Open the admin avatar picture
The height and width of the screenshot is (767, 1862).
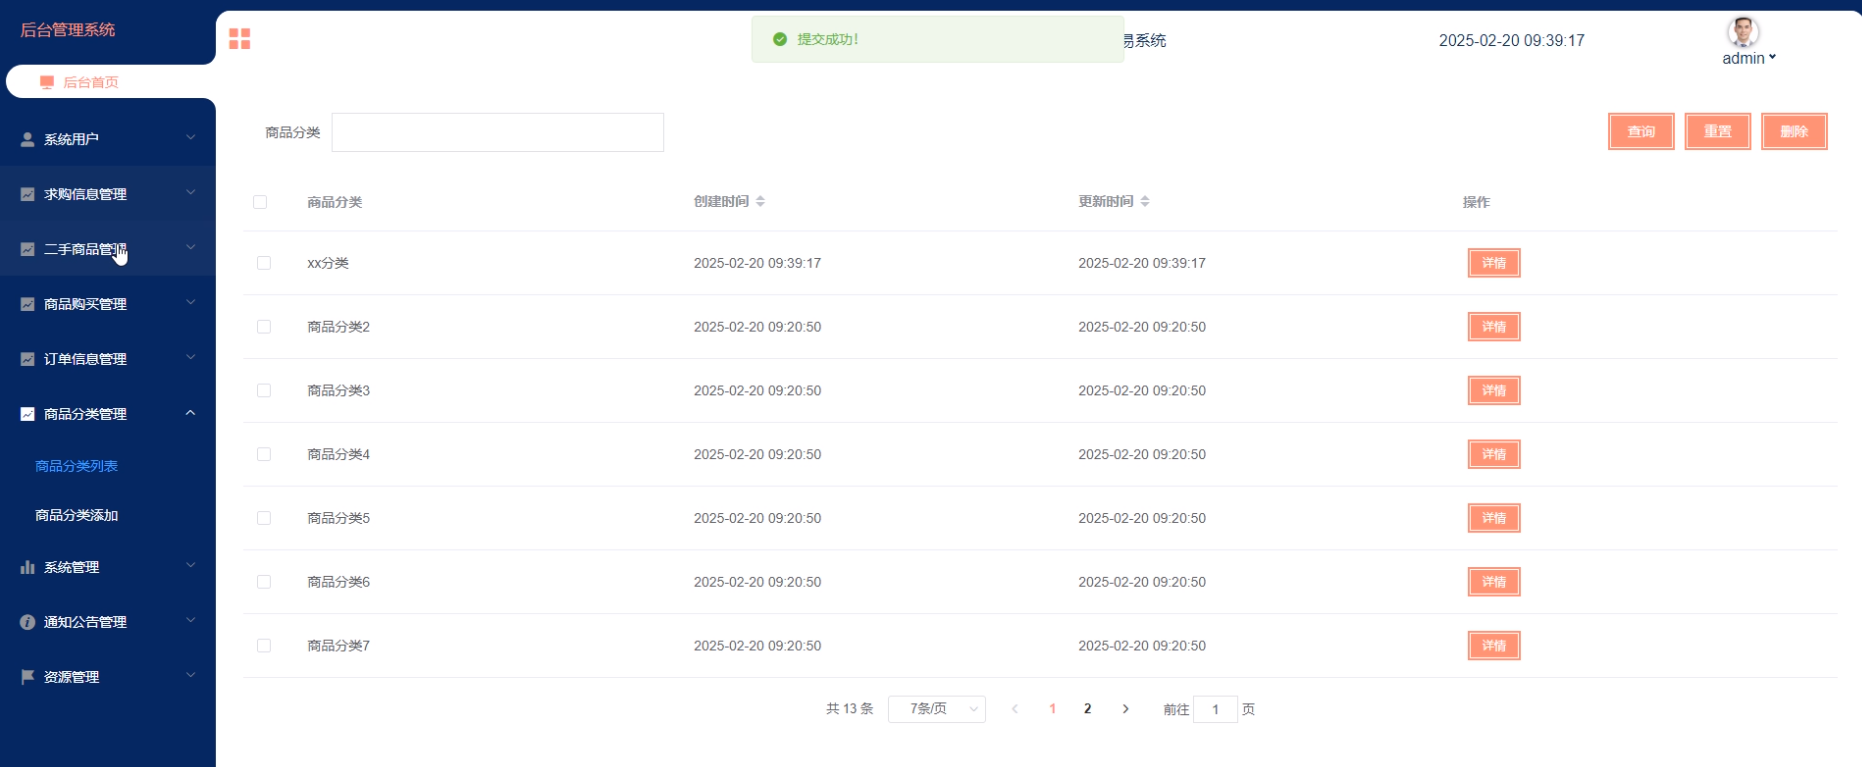click(1743, 32)
